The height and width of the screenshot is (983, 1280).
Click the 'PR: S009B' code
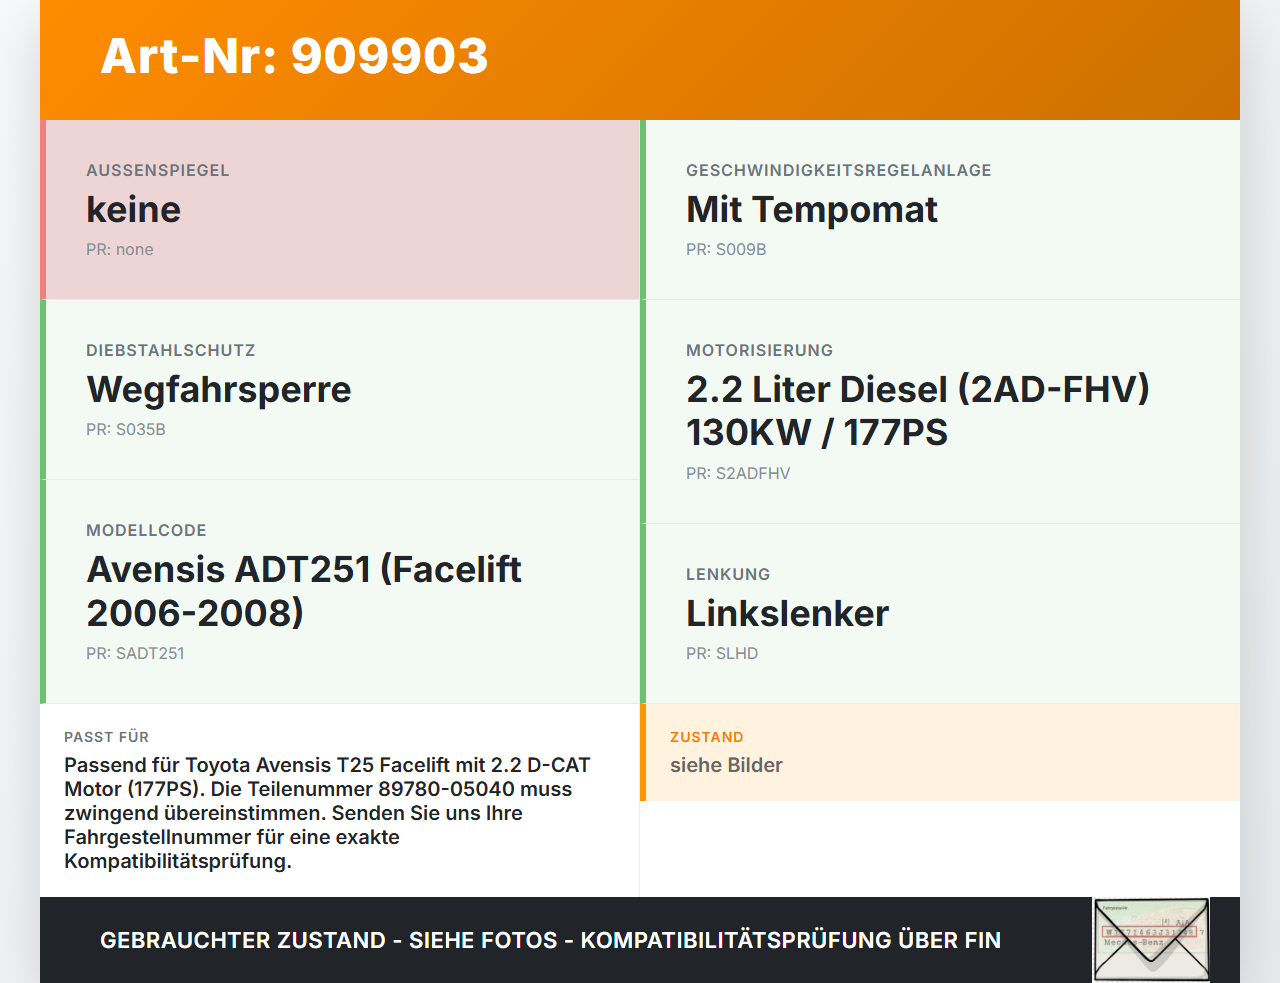[x=726, y=250]
